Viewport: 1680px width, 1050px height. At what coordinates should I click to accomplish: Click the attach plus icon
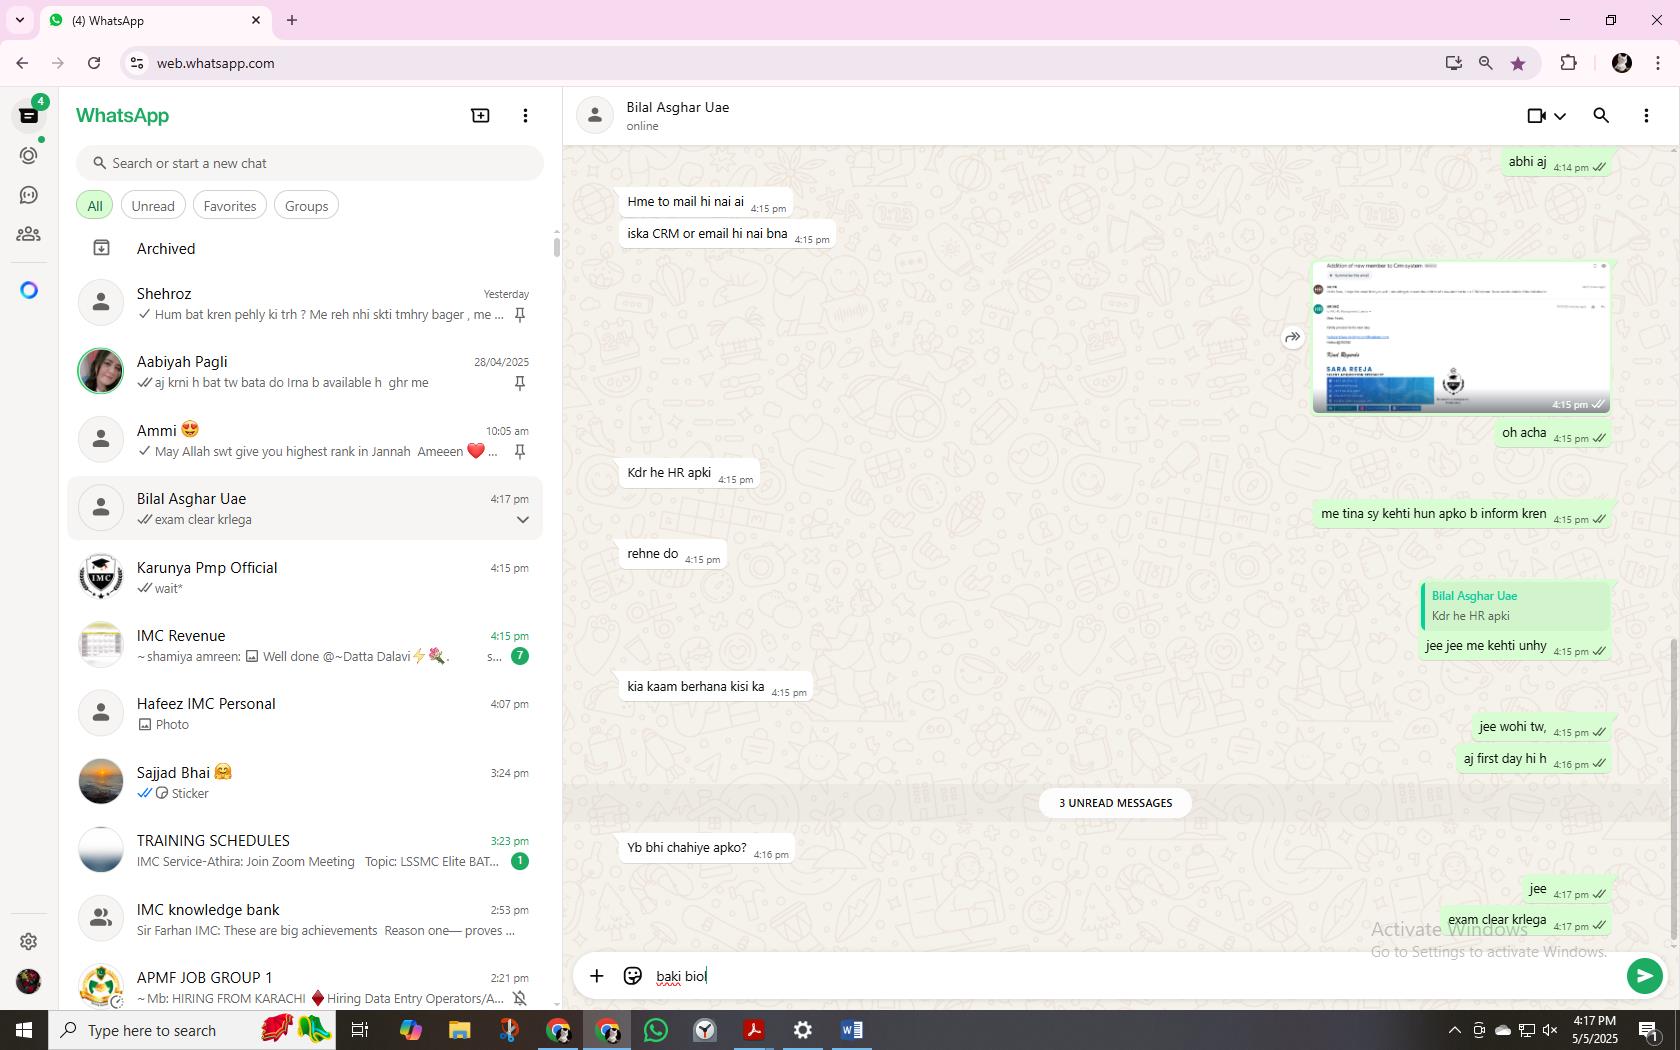[x=596, y=976]
